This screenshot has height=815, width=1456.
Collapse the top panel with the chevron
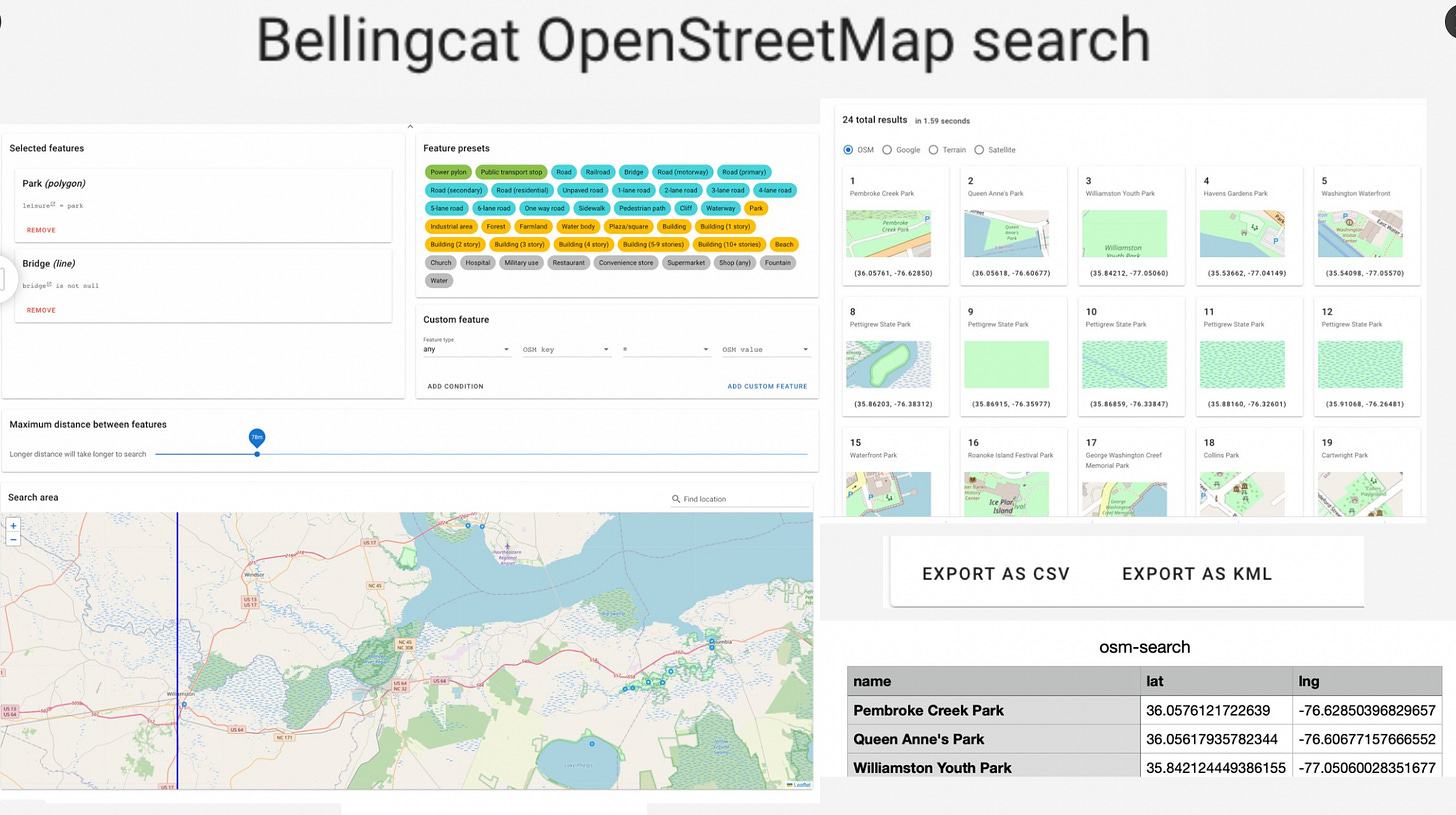click(410, 127)
